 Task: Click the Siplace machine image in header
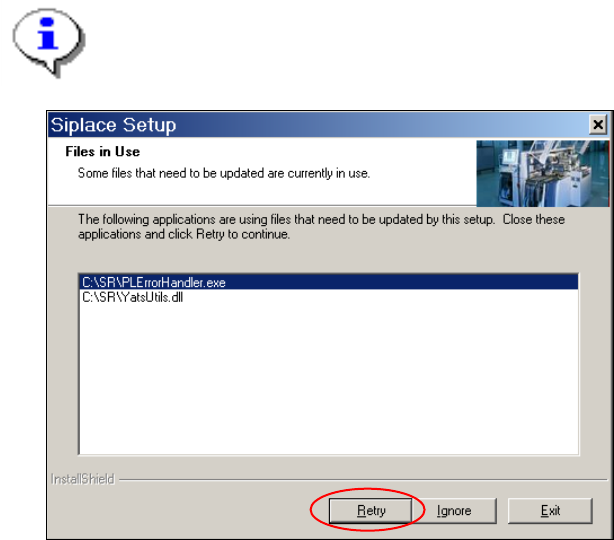542,173
